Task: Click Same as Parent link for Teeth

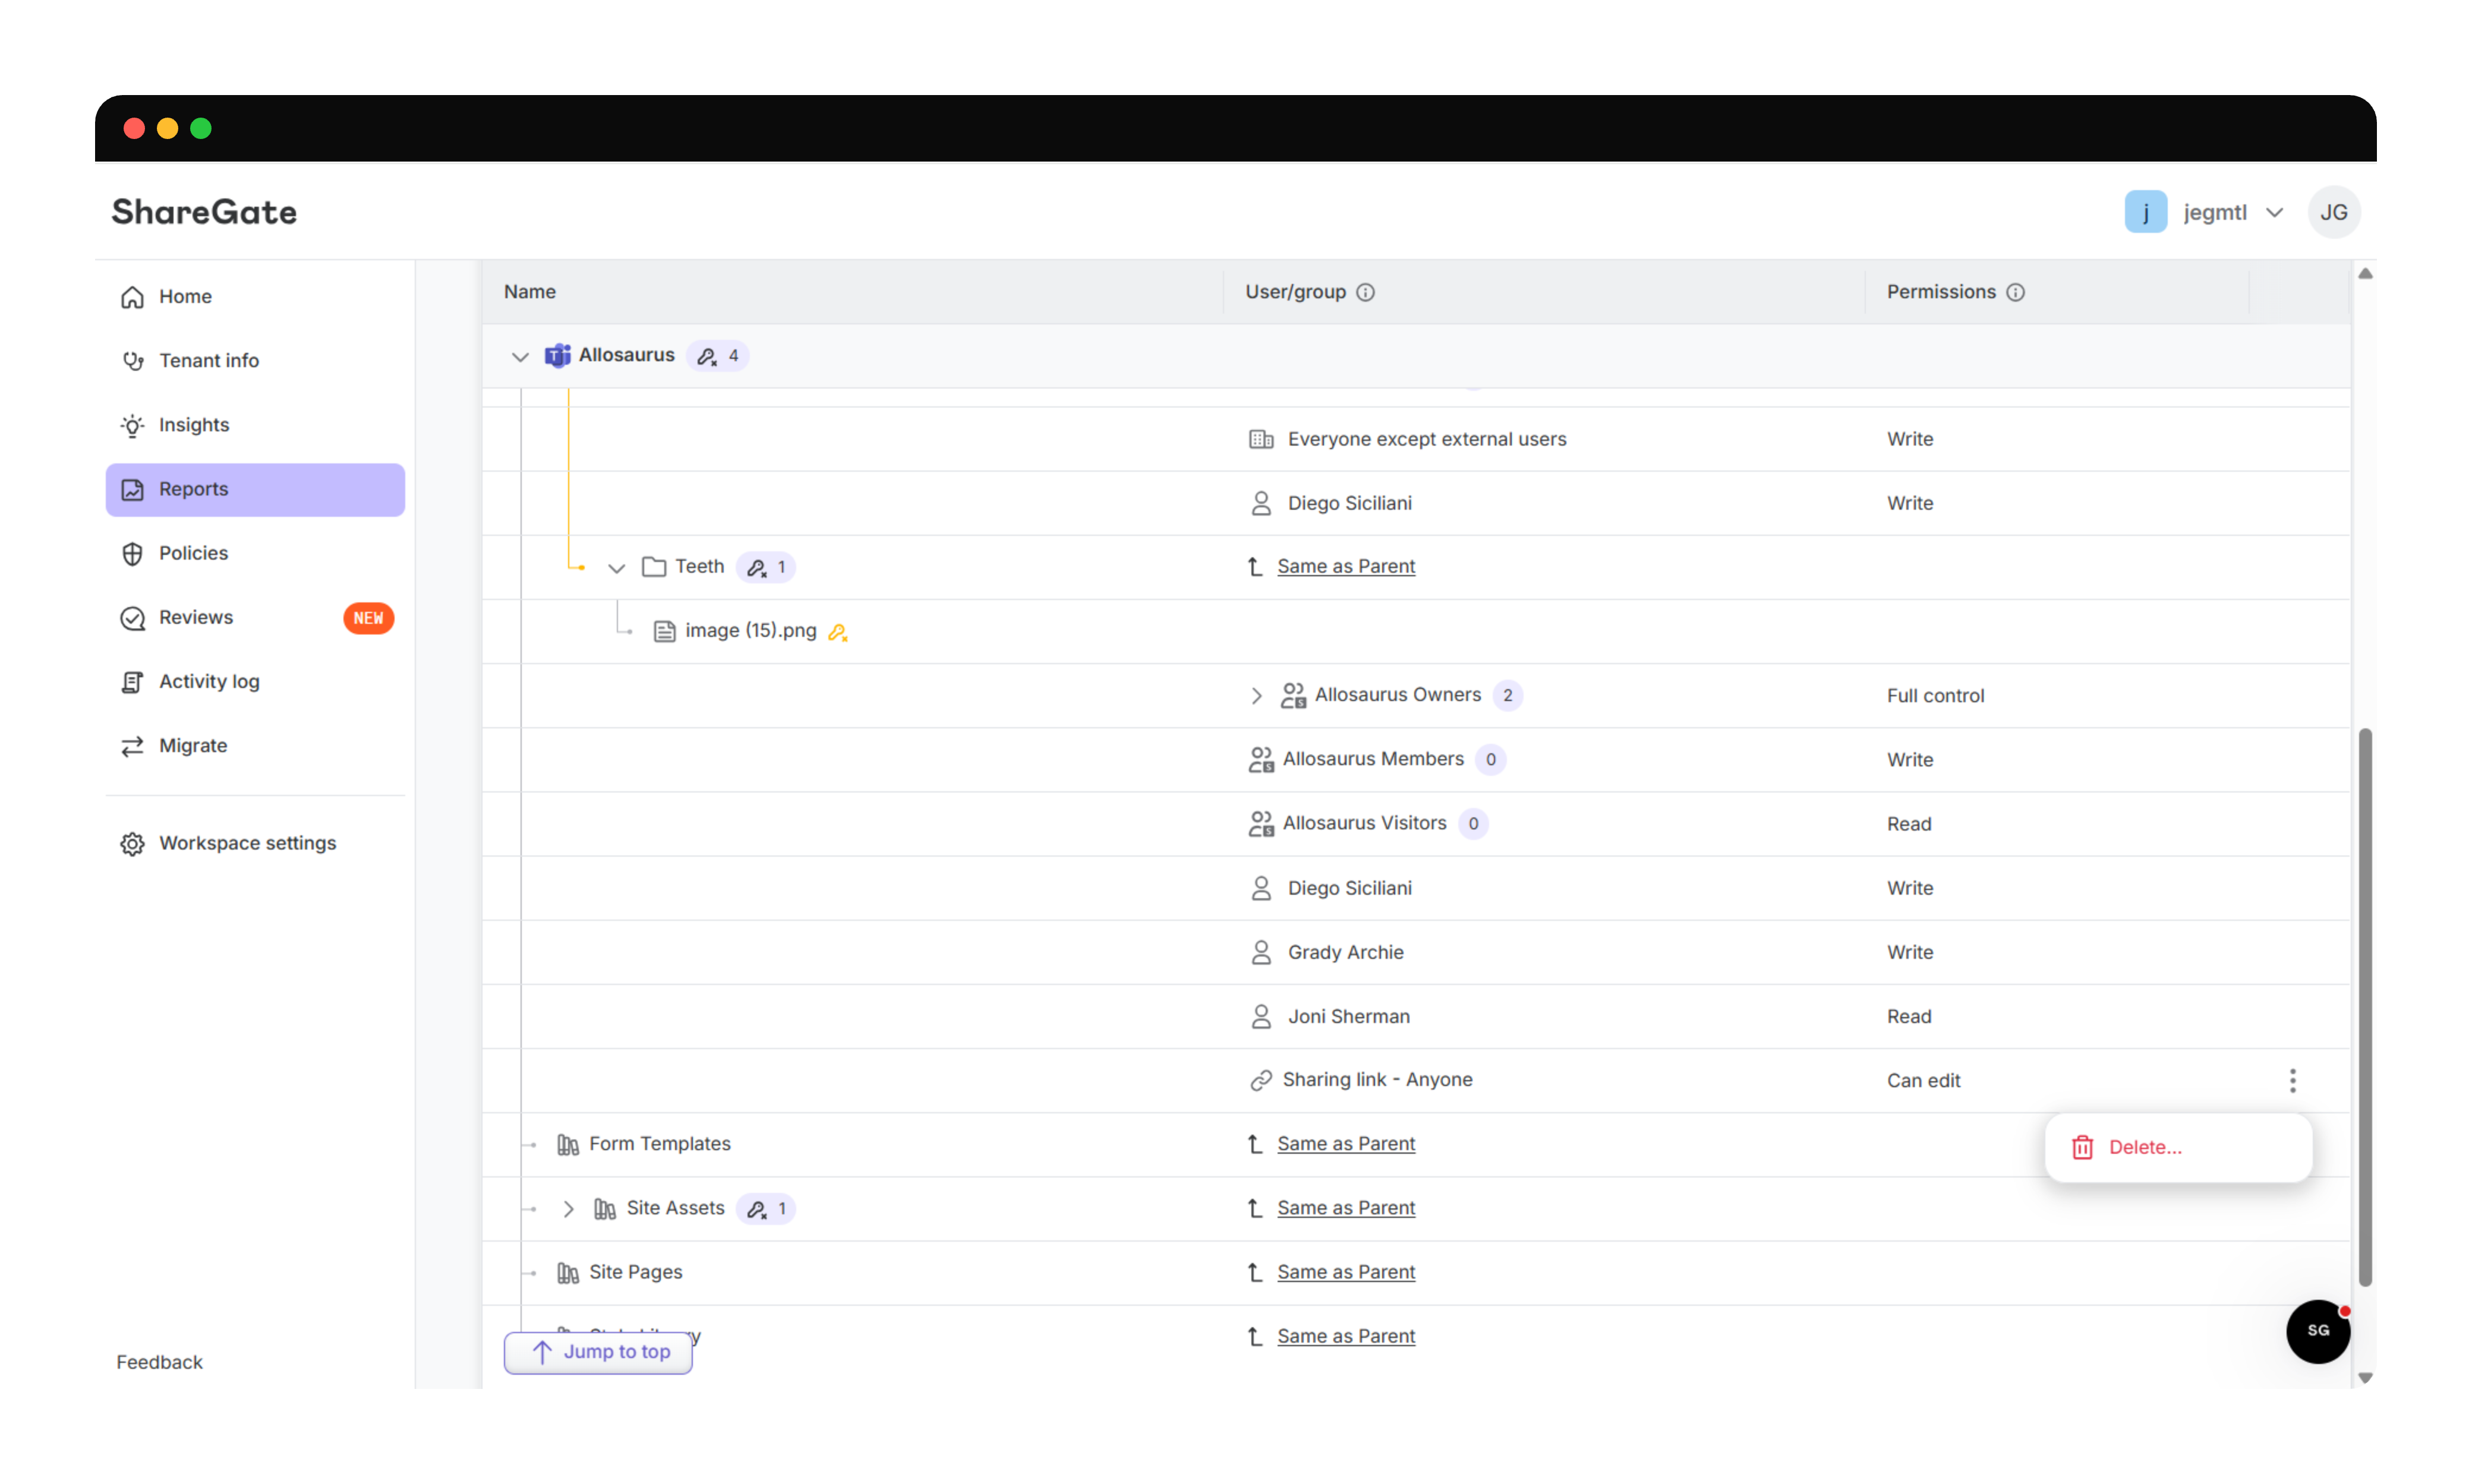Action: [x=1346, y=566]
